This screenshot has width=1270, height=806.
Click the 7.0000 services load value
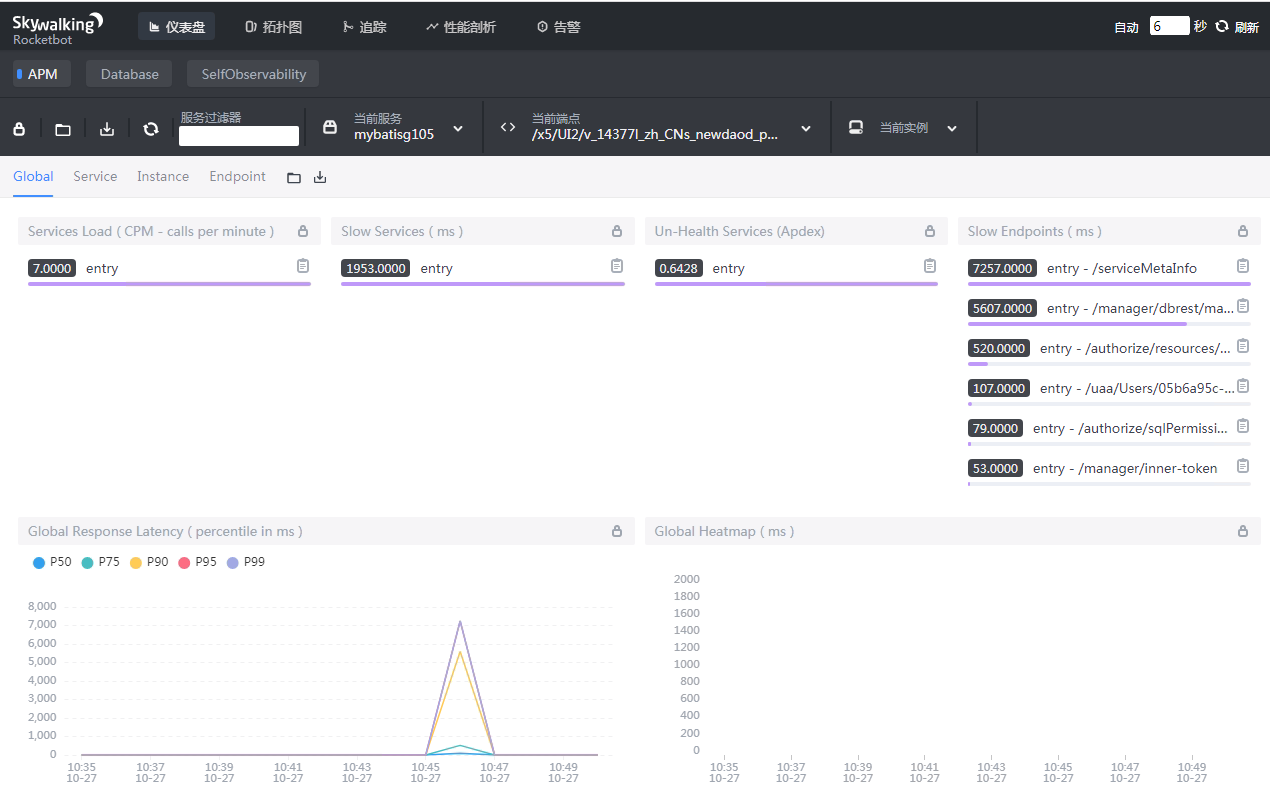pos(52,268)
